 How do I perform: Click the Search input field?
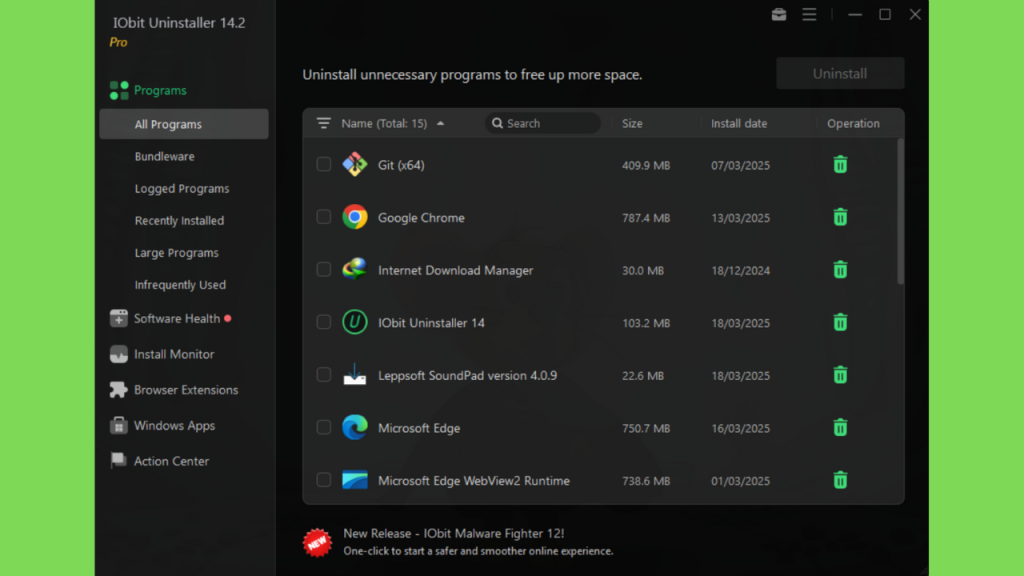click(543, 123)
